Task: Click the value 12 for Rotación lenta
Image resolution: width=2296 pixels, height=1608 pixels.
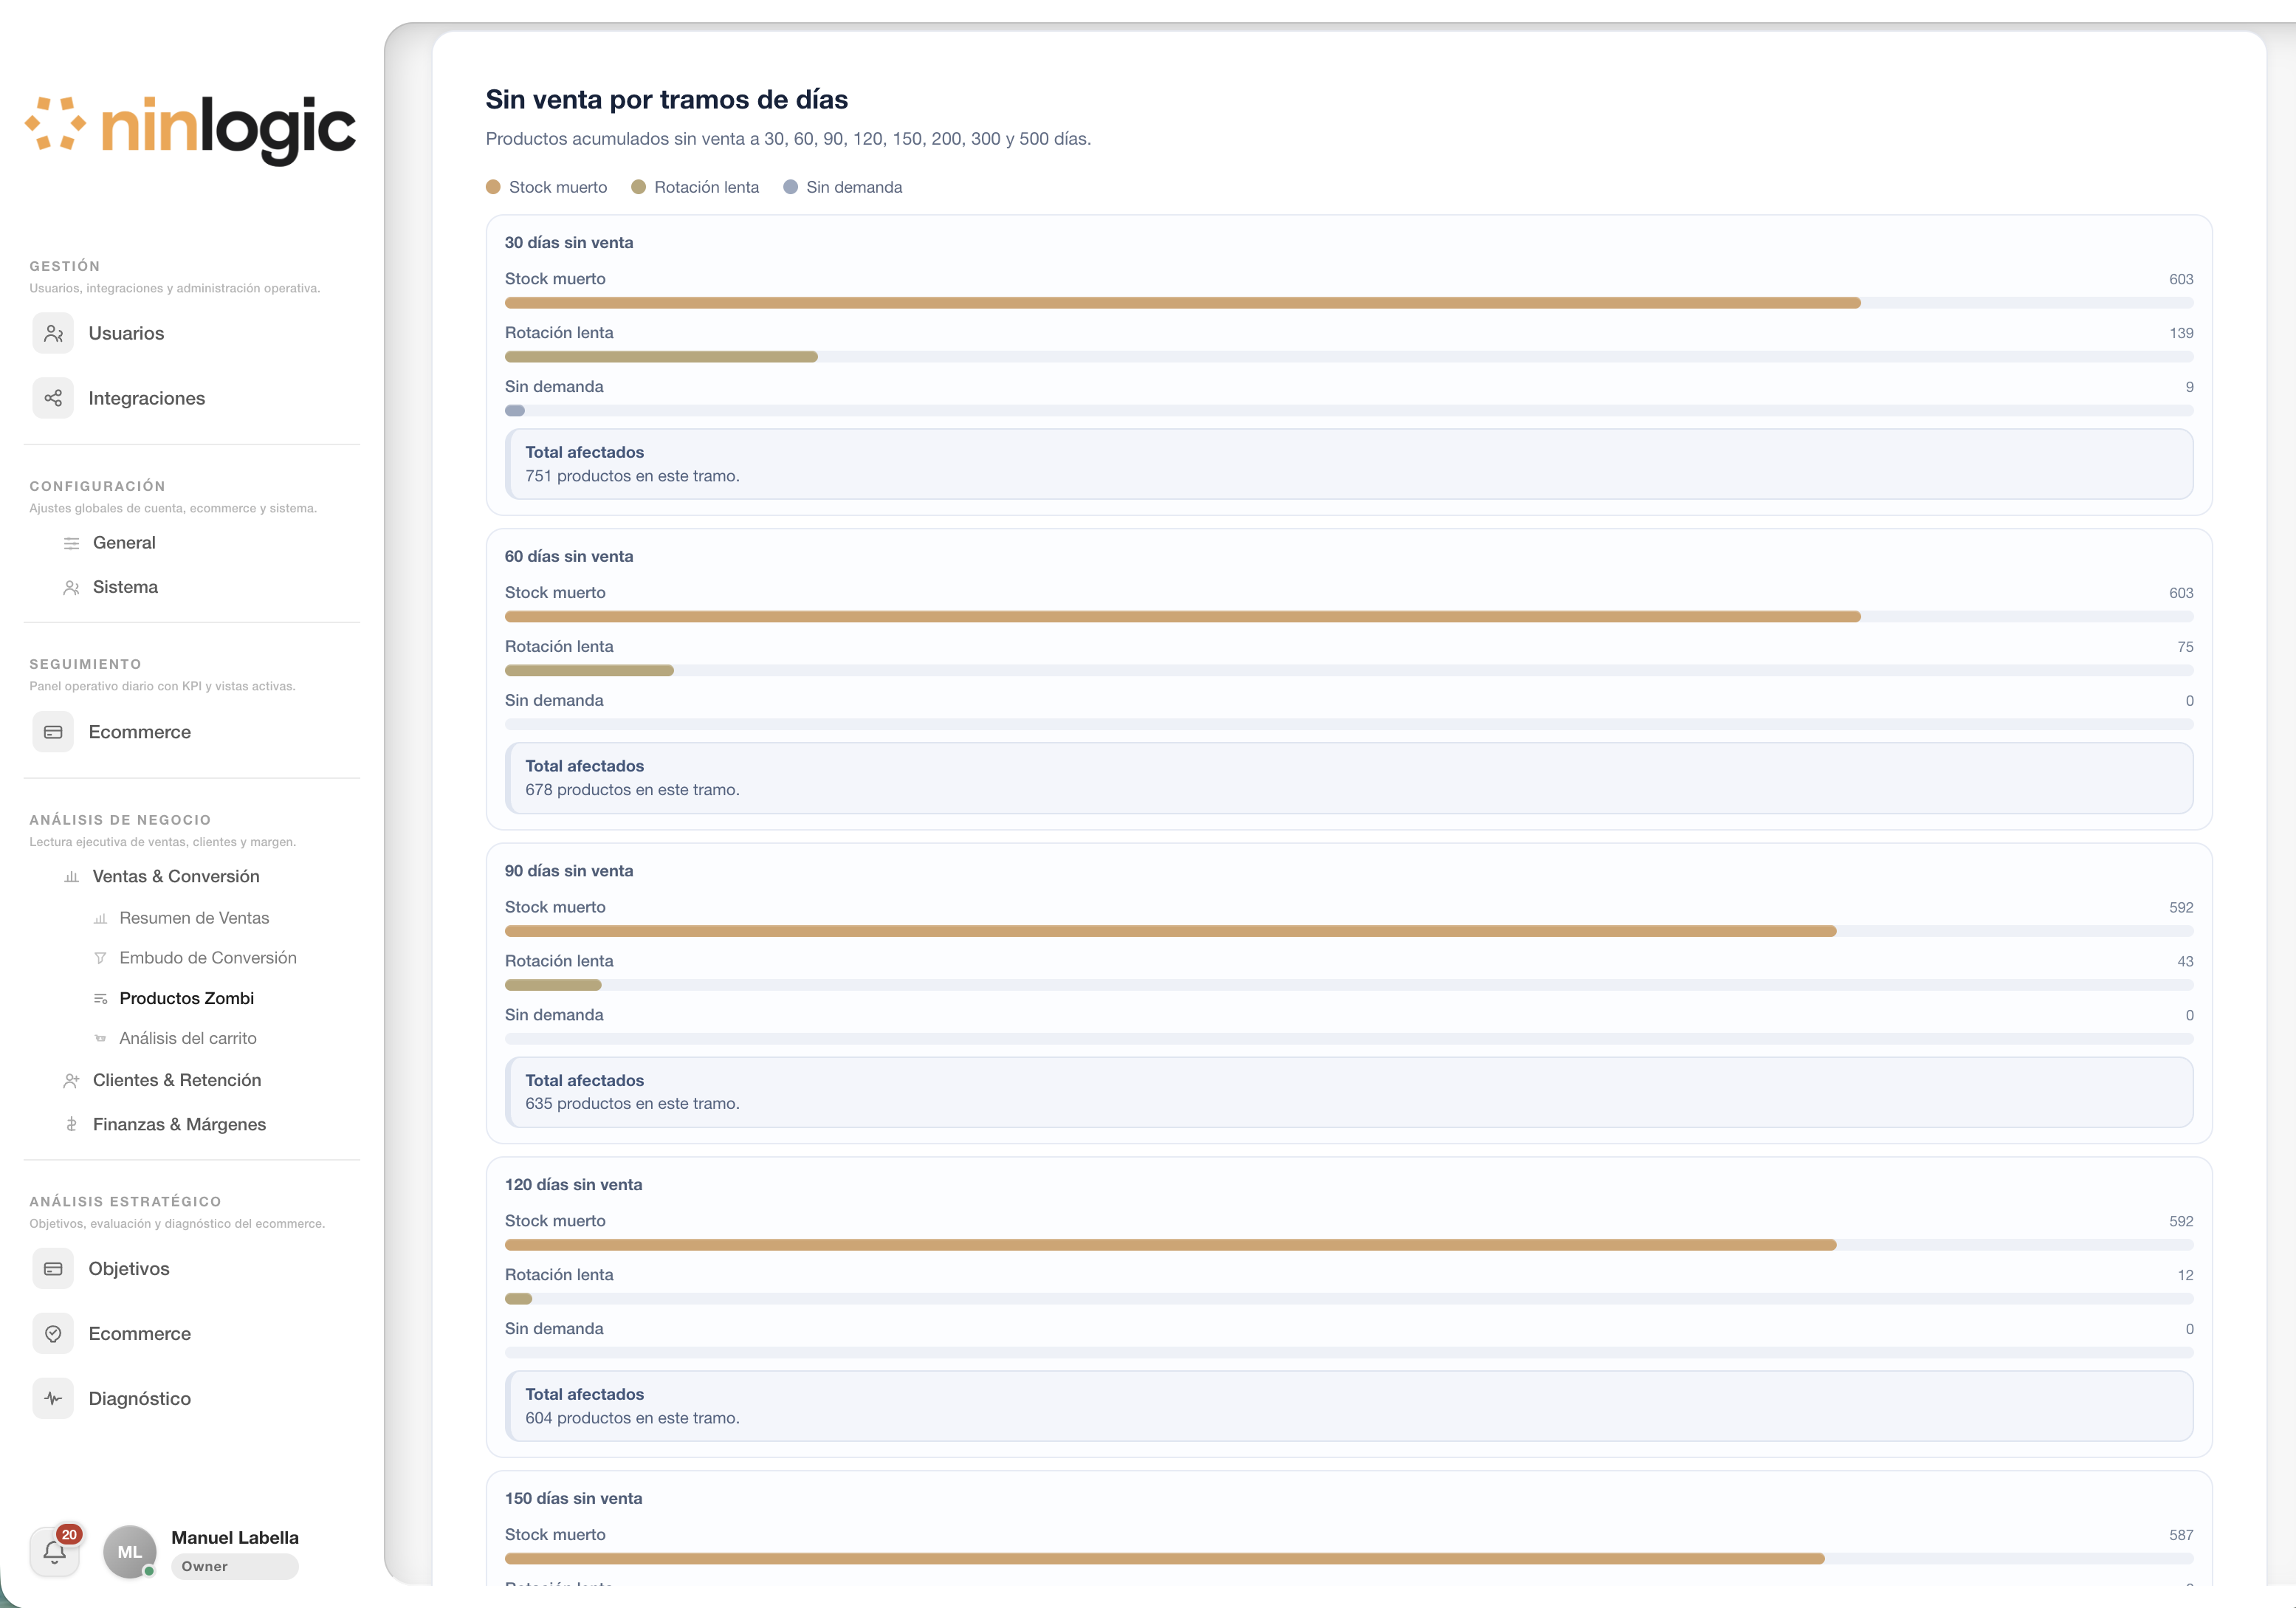Action: pyautogui.click(x=2186, y=1275)
